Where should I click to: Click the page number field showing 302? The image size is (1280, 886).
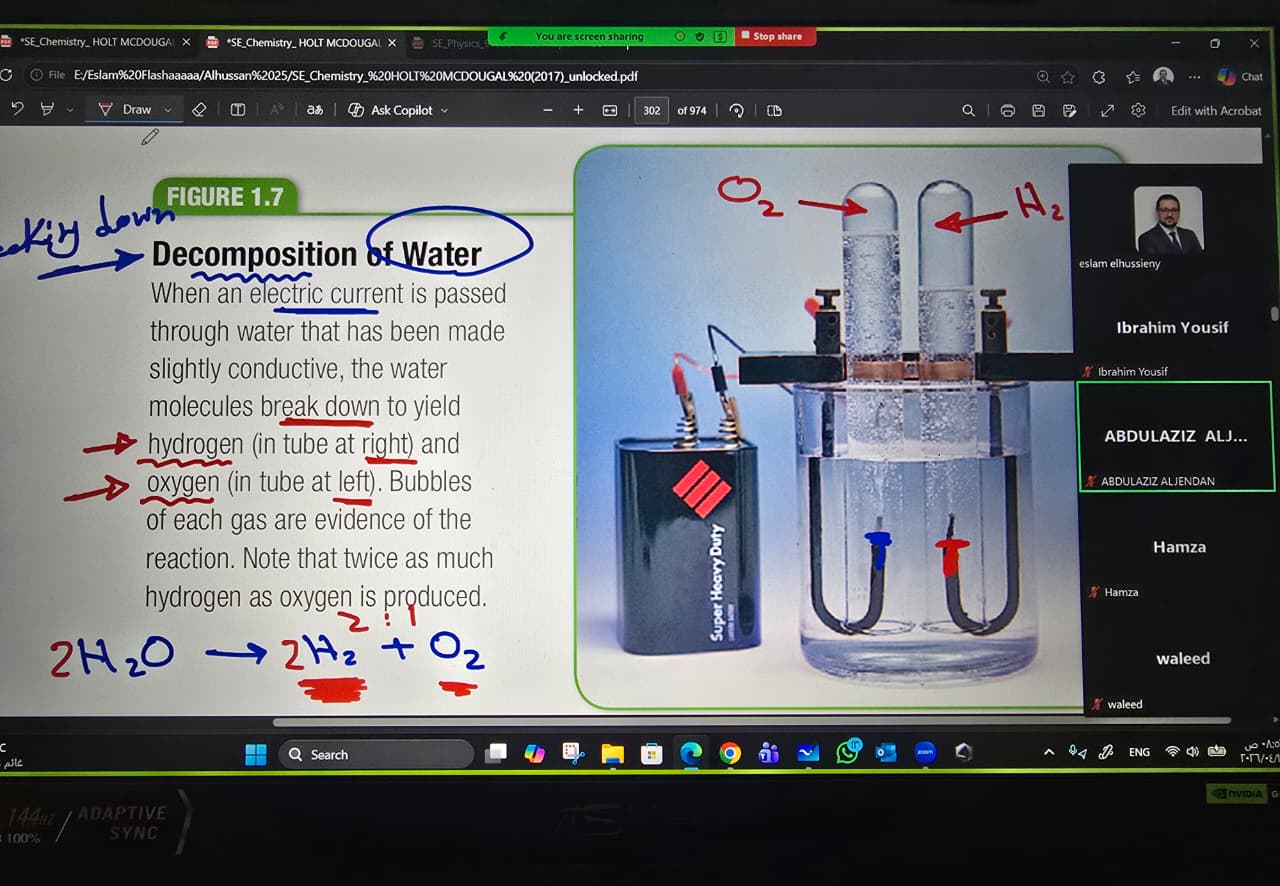coord(651,110)
